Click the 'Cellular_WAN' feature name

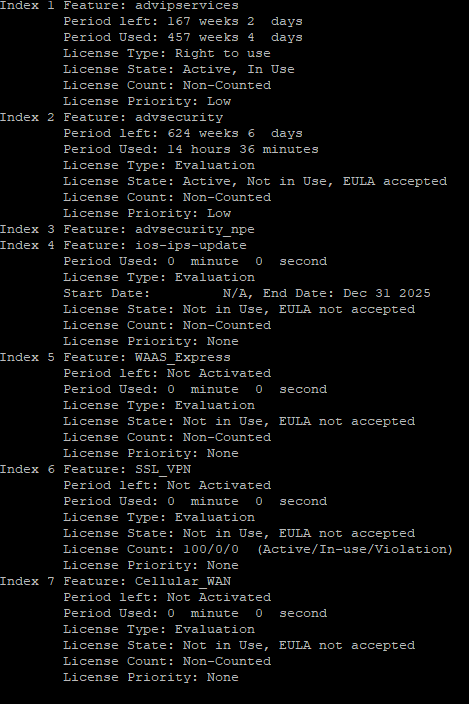pos(183,582)
